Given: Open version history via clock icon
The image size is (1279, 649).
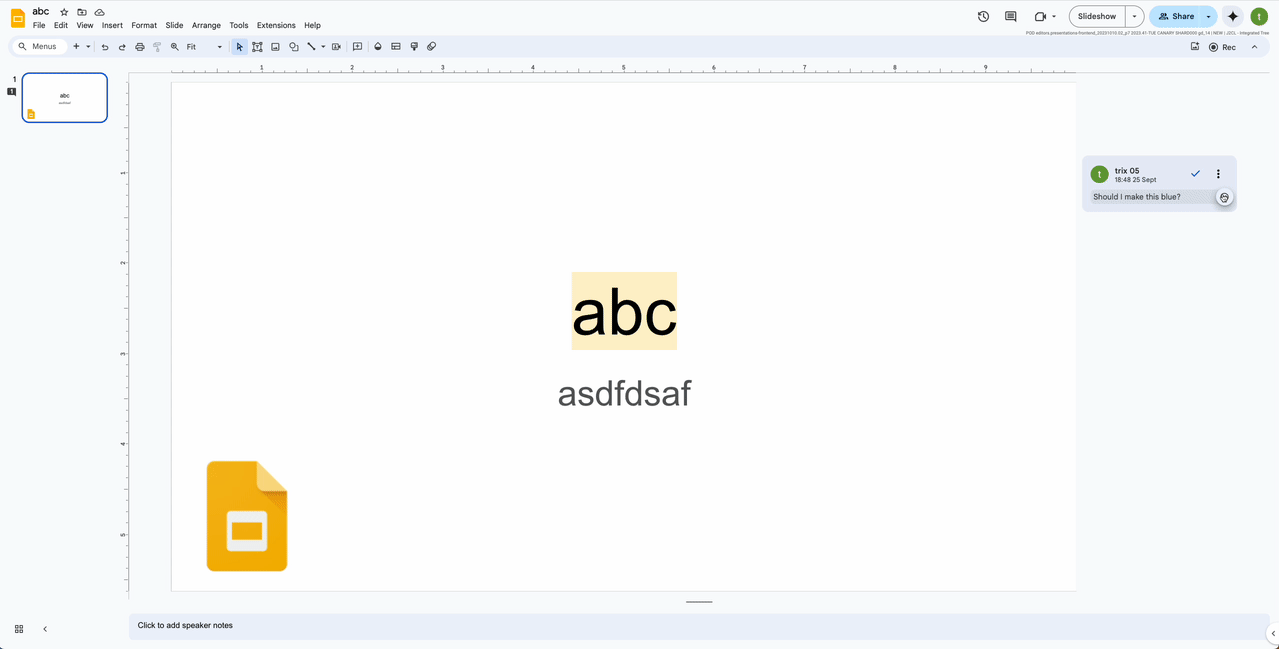Looking at the screenshot, I should pyautogui.click(x=982, y=16).
